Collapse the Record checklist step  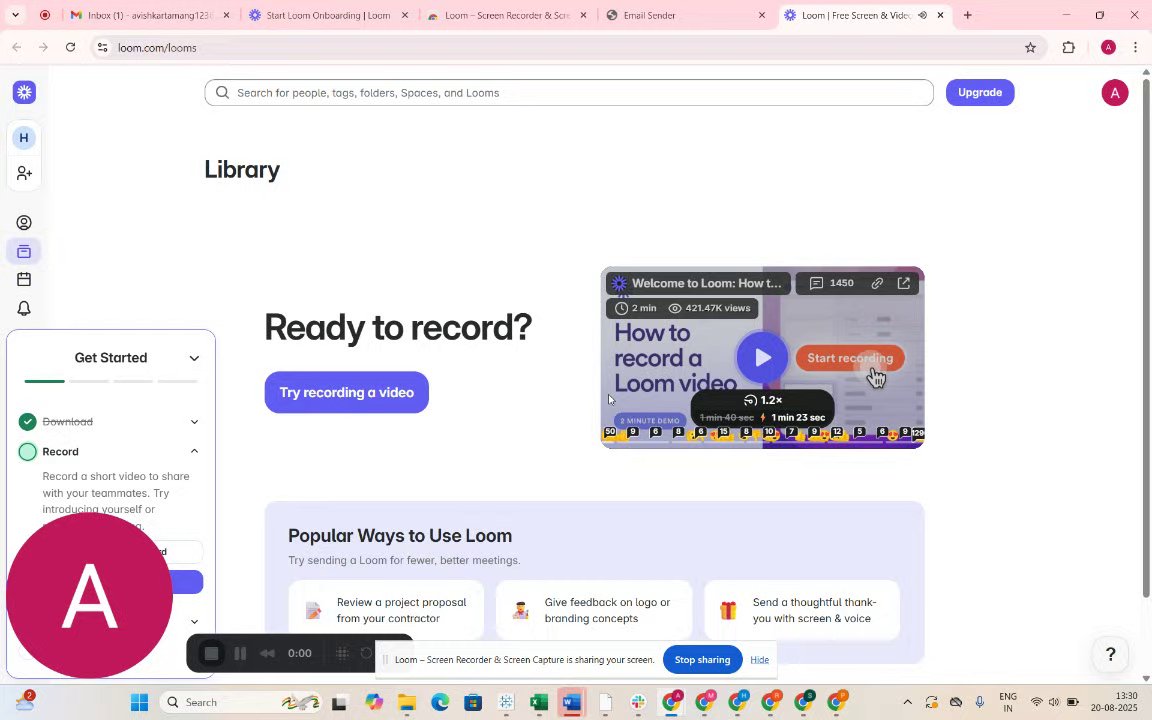[194, 451]
